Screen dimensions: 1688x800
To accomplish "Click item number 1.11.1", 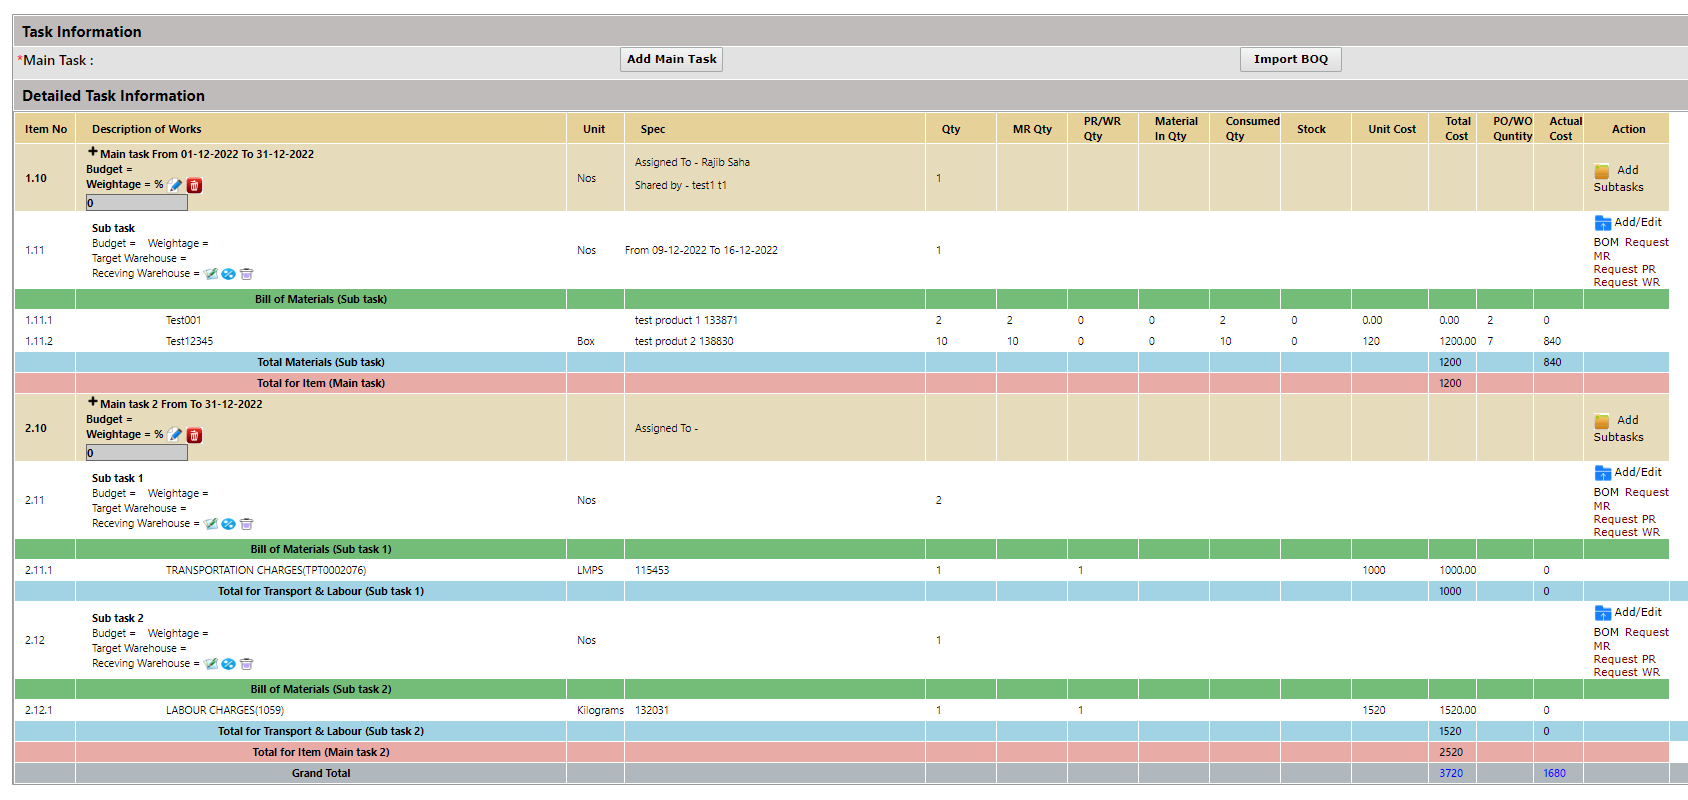I will click(39, 321).
